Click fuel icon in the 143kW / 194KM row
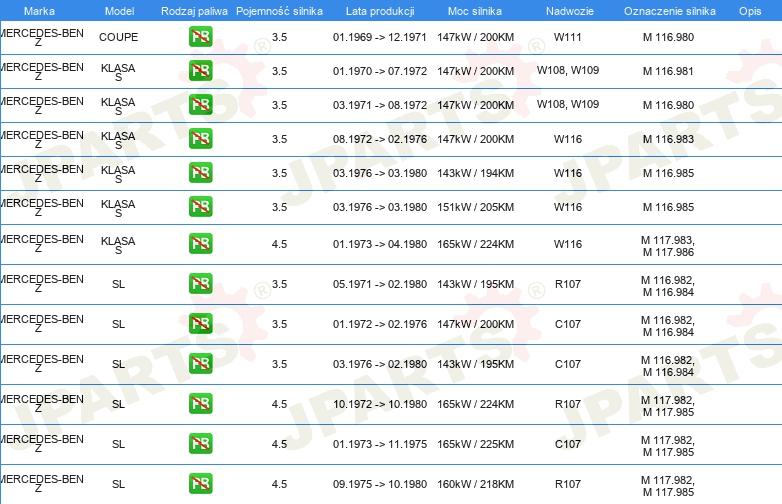This screenshot has width=782, height=504. click(x=200, y=172)
